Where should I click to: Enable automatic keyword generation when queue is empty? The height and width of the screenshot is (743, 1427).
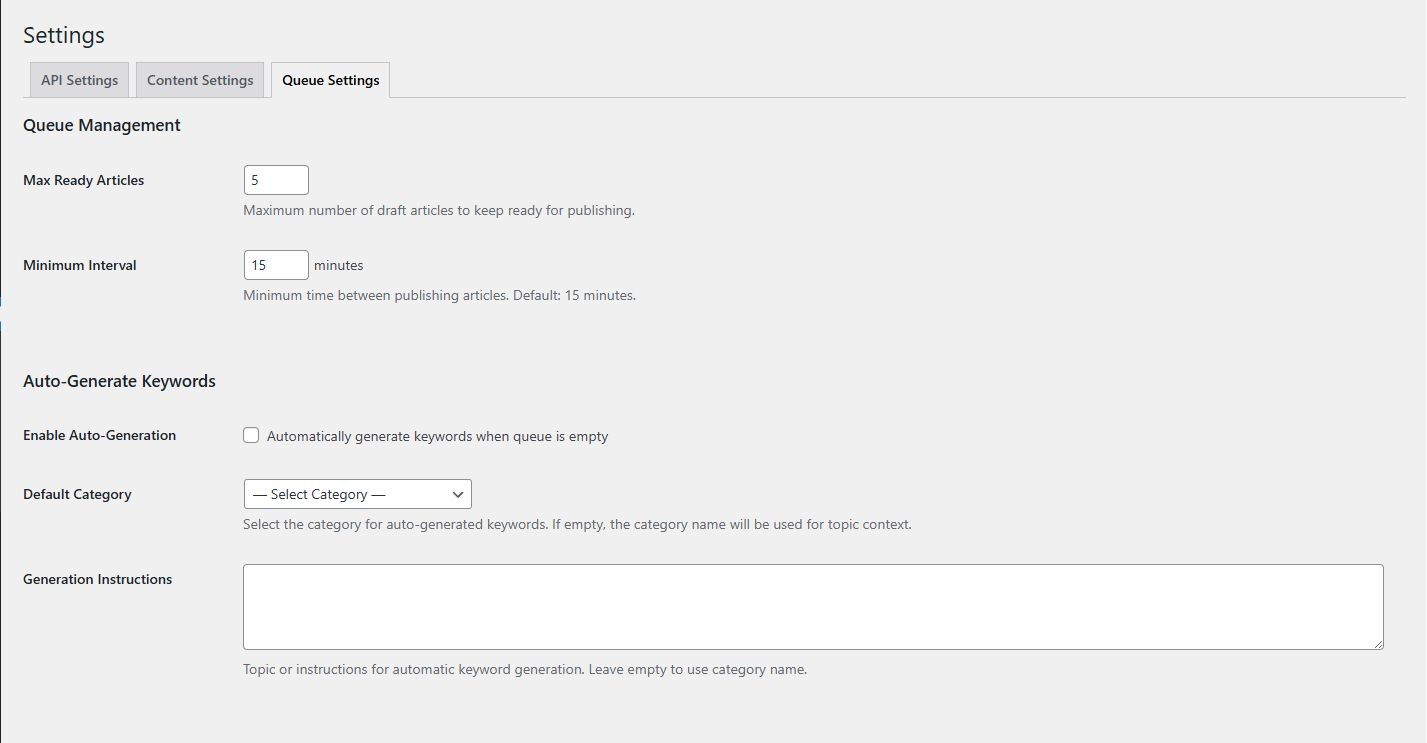click(251, 434)
